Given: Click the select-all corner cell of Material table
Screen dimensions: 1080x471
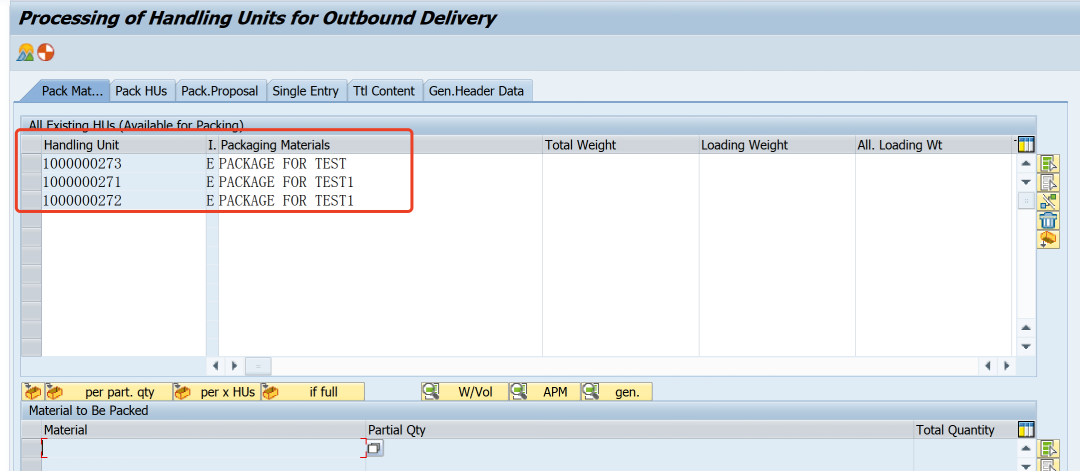Looking at the screenshot, I should (x=32, y=430).
